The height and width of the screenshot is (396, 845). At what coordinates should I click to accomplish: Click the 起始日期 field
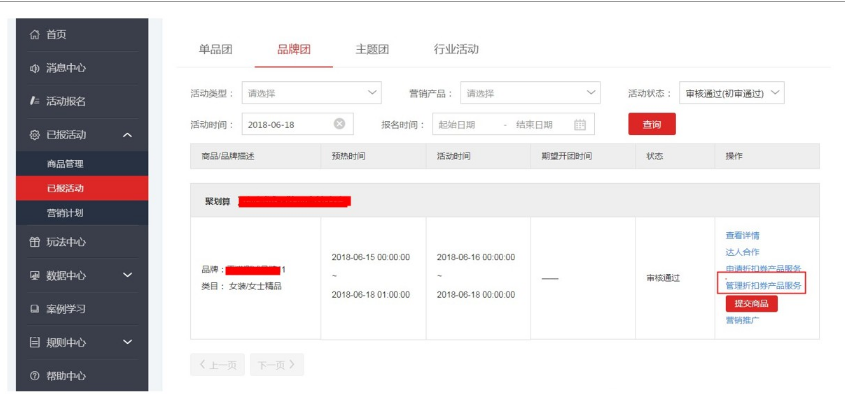(x=457, y=124)
